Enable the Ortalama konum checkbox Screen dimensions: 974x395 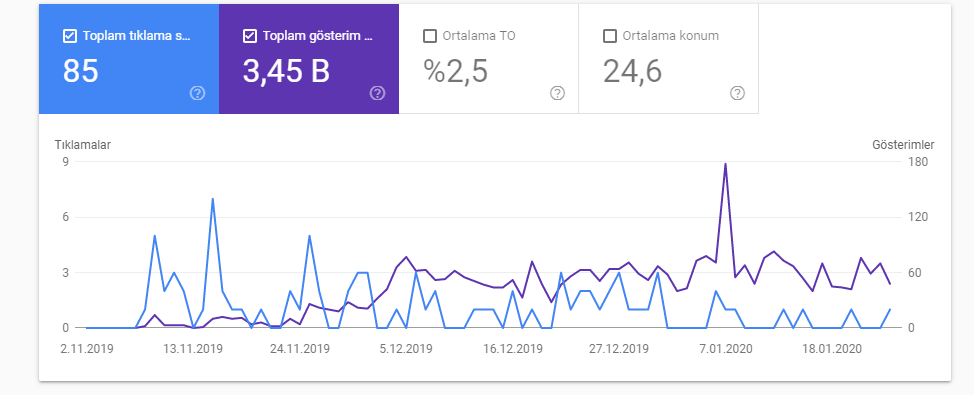click(610, 36)
